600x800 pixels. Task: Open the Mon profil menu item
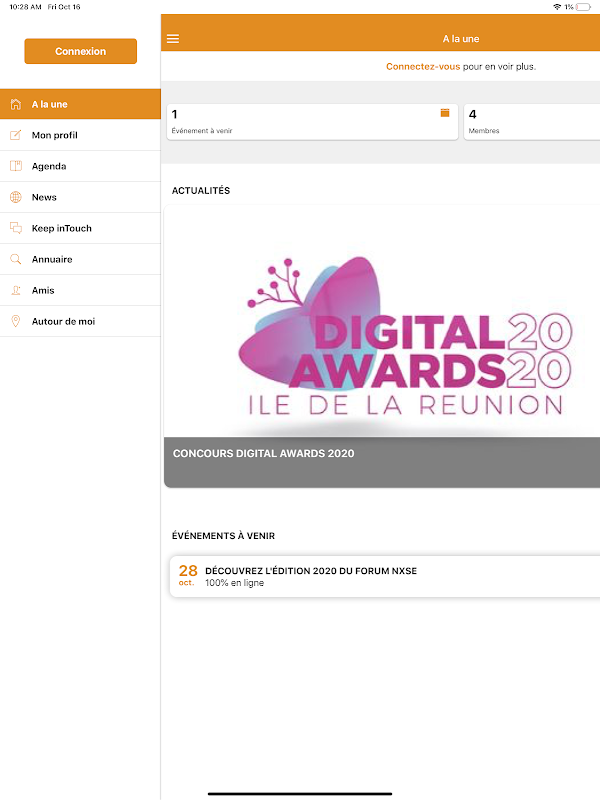(81, 135)
